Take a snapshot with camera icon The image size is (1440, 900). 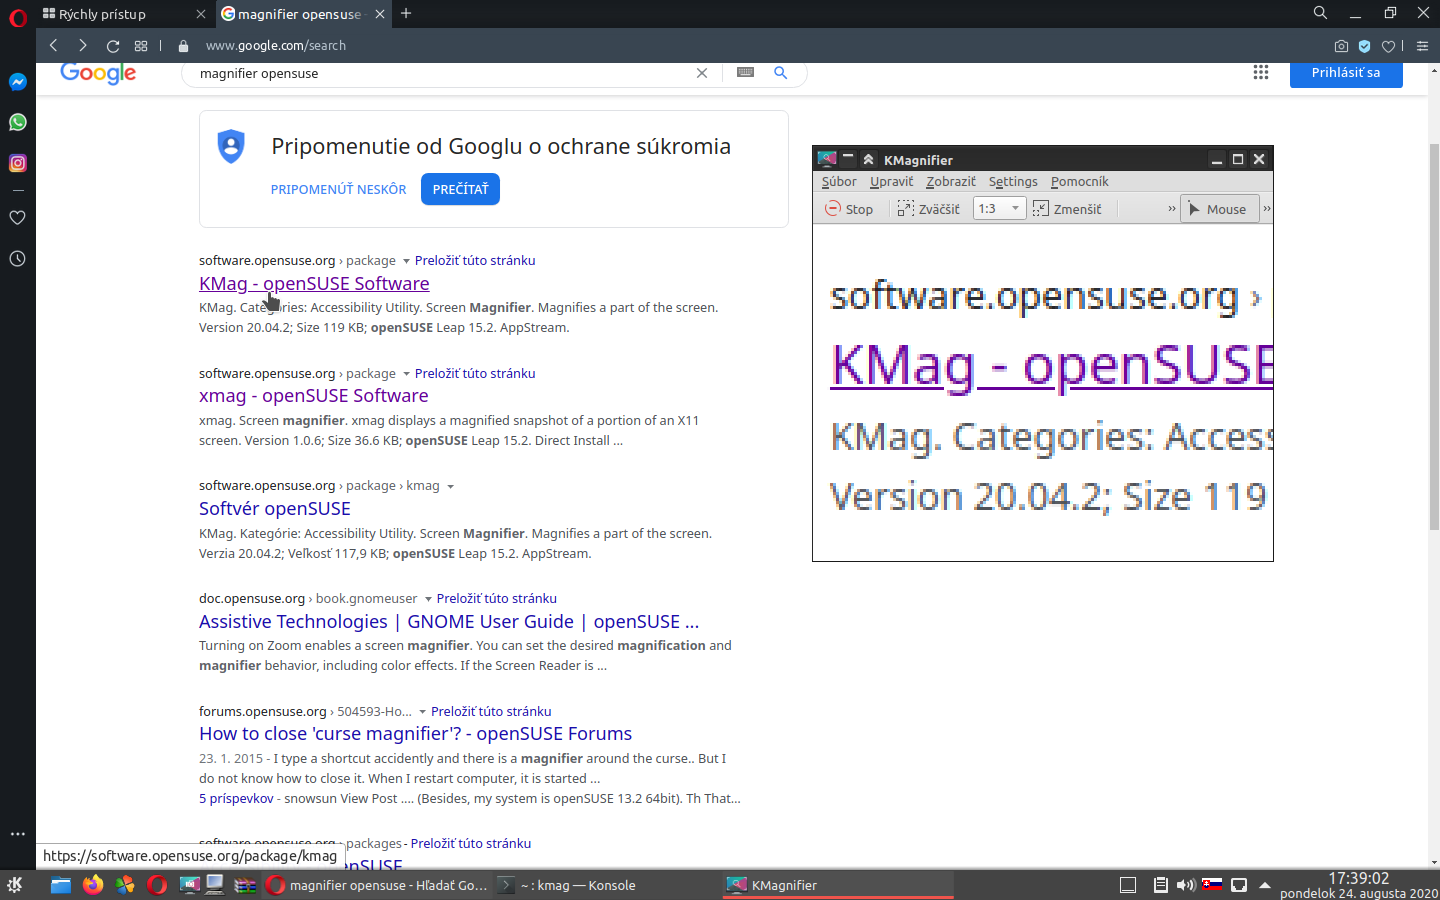[1341, 46]
